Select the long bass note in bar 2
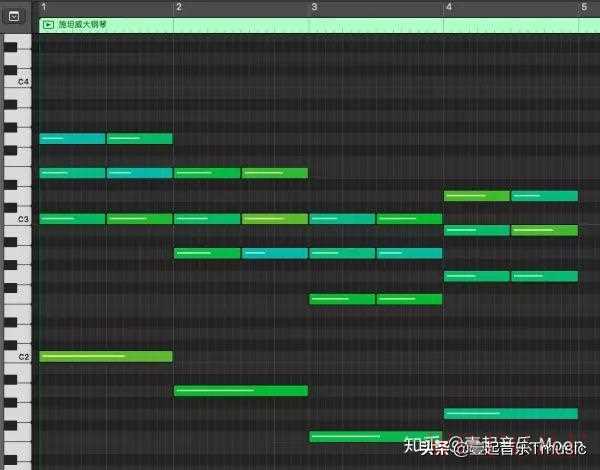This screenshot has width=600, height=470. click(x=241, y=390)
